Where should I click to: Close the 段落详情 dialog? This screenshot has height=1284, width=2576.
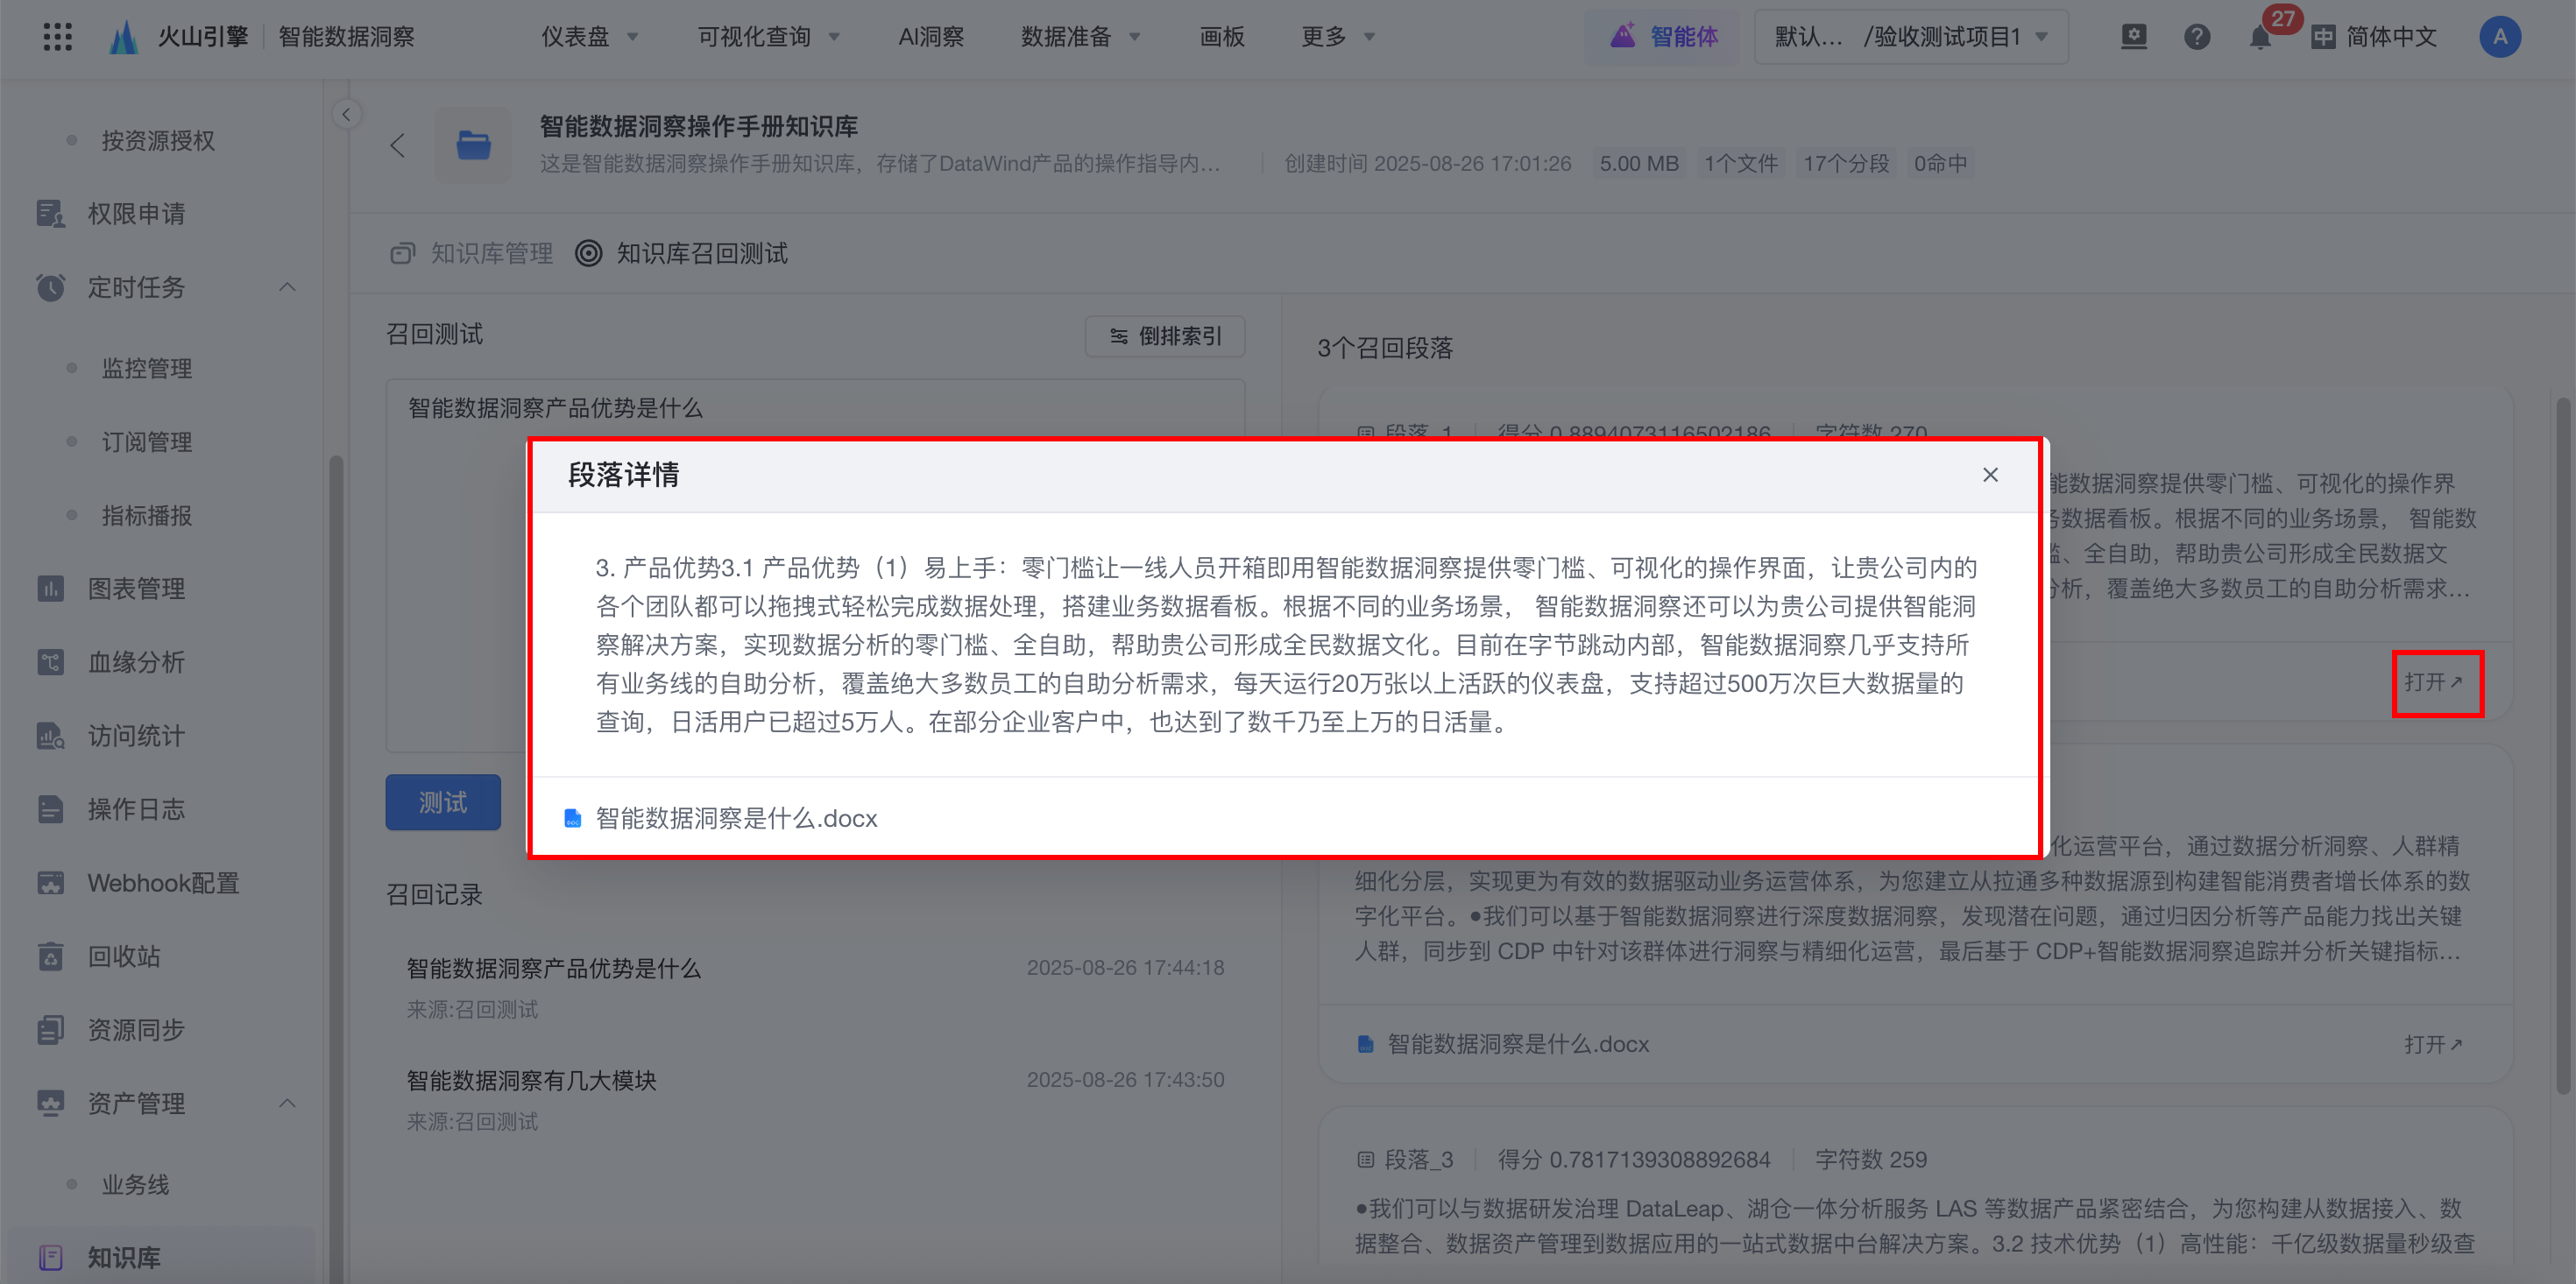pyautogui.click(x=1990, y=475)
